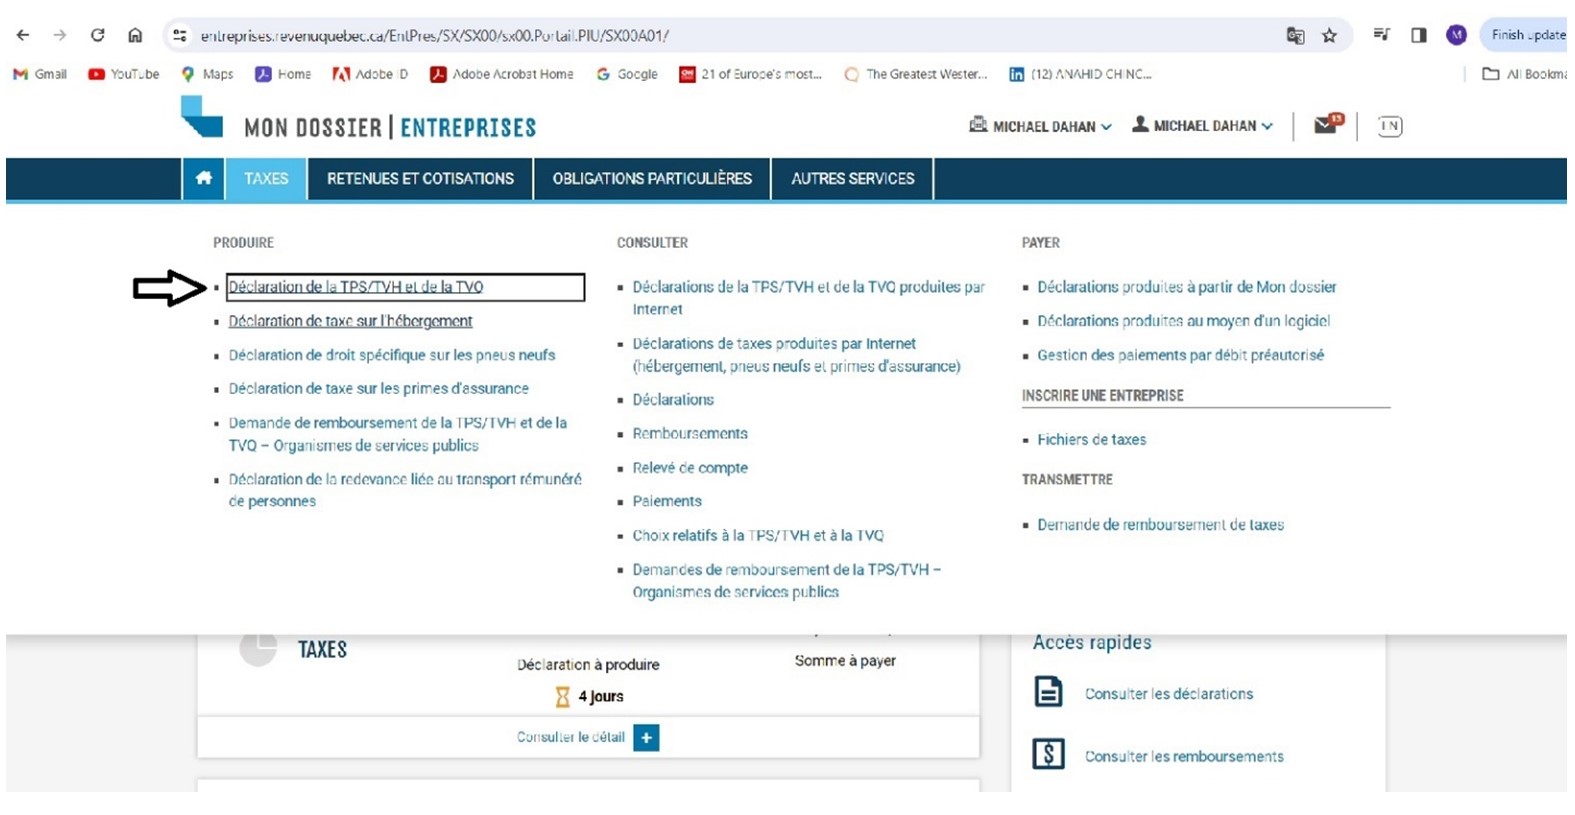Image resolution: width=1575 pixels, height=815 pixels.
Task: Click the Consulter les déclarations document icon
Action: coord(1048,692)
